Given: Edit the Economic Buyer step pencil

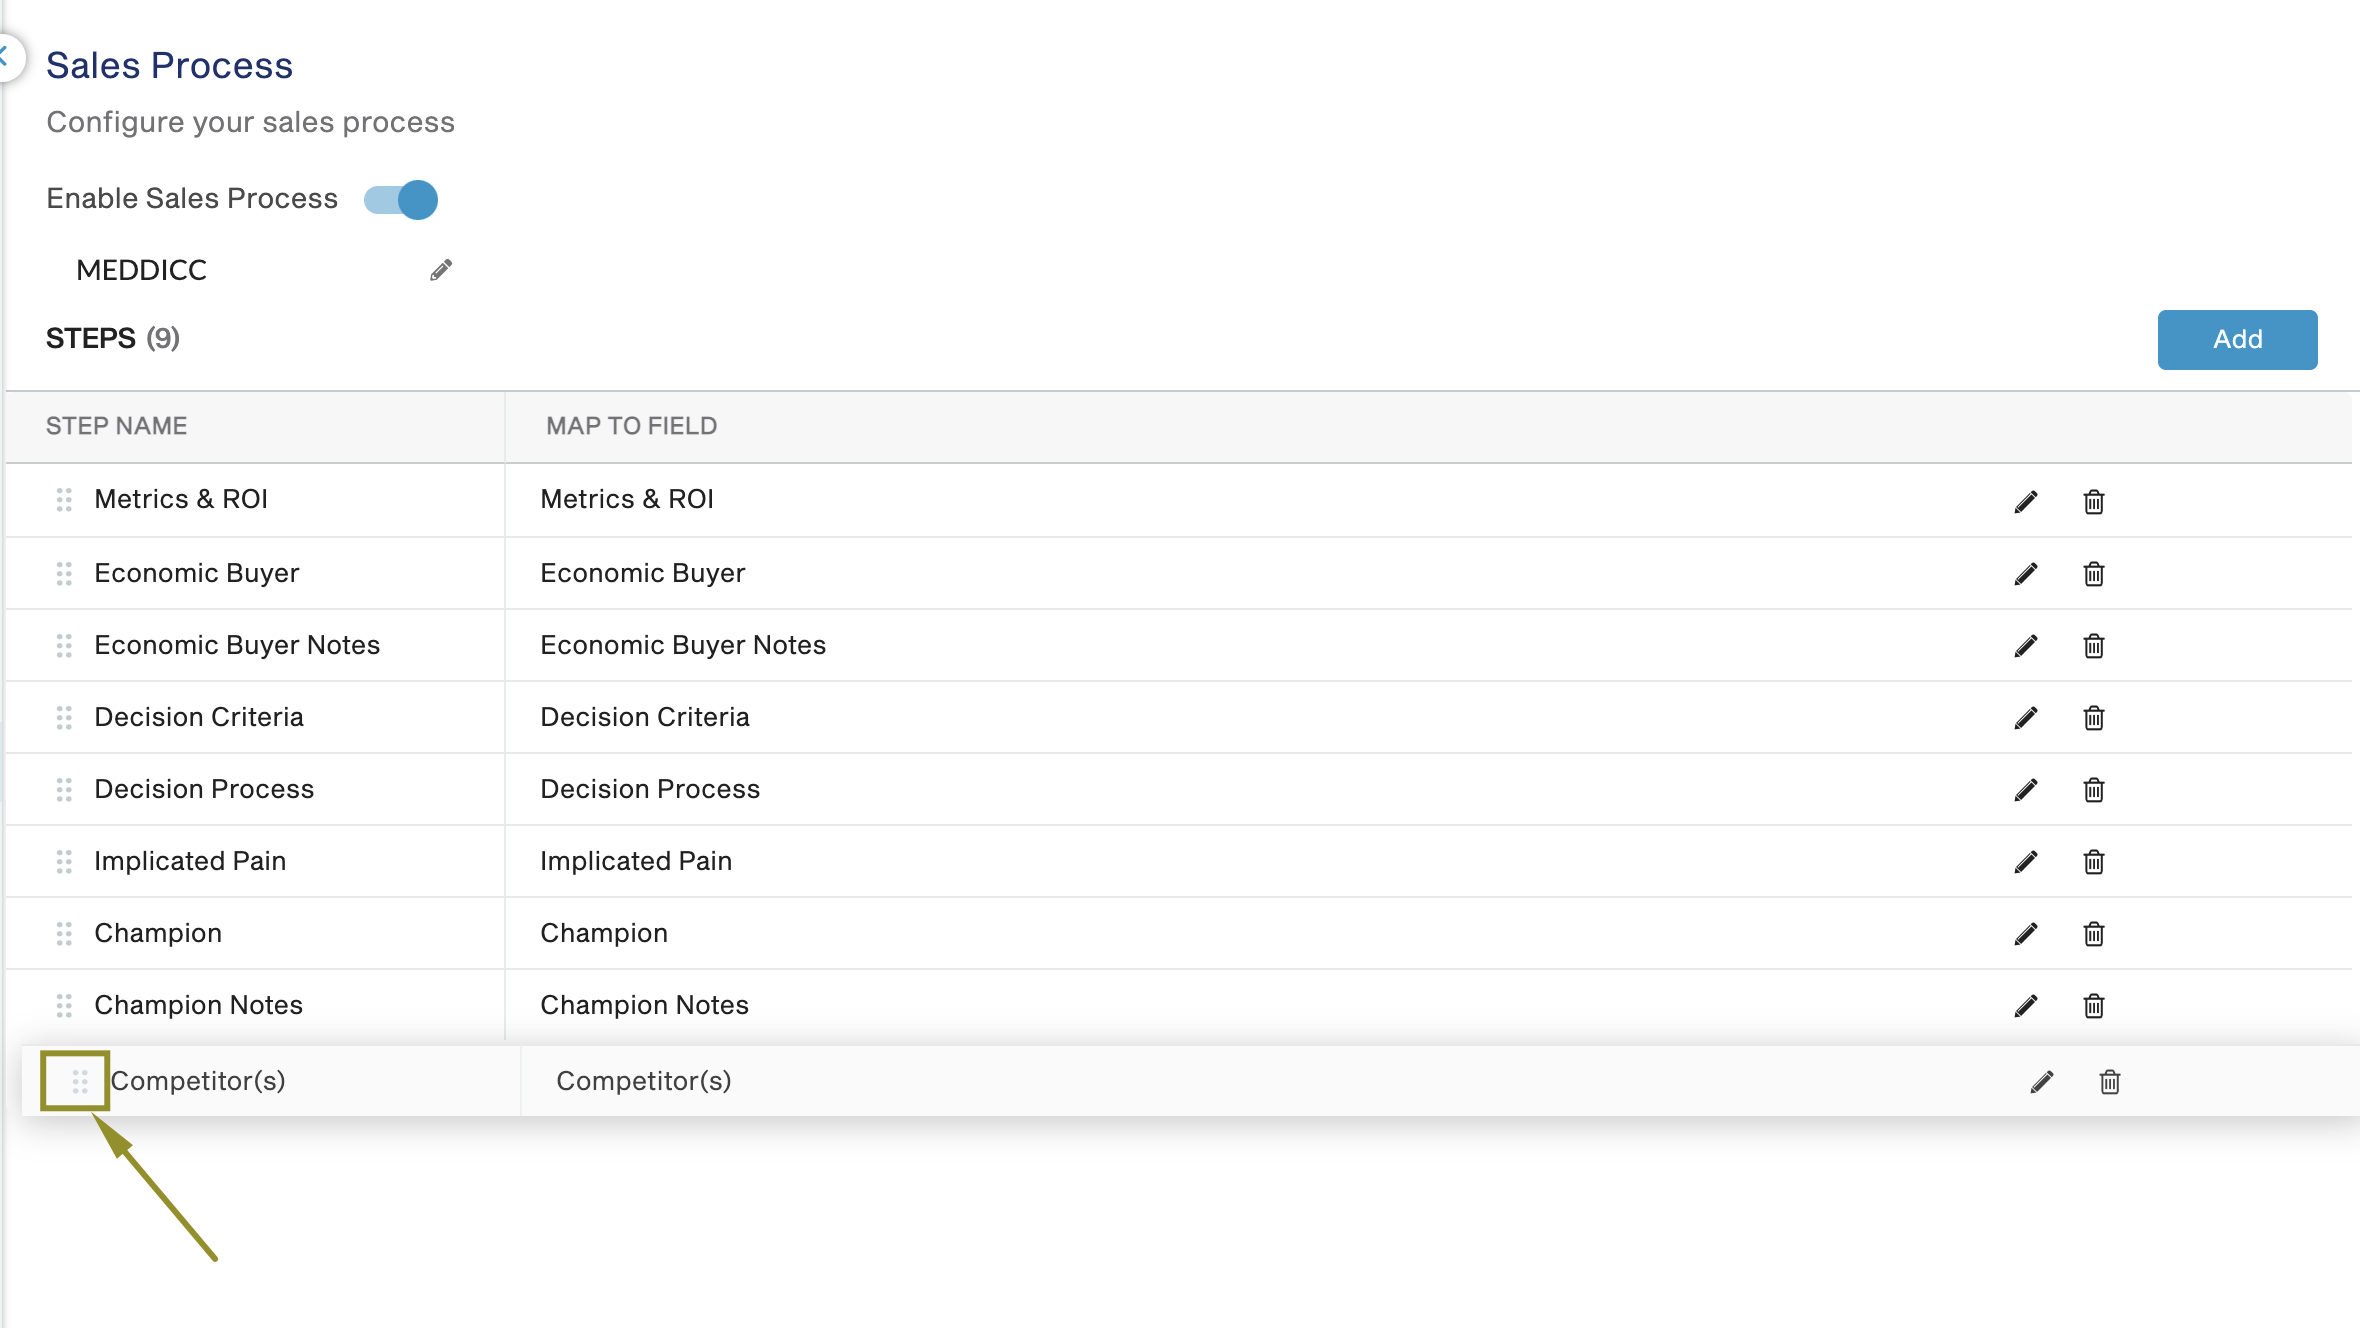Looking at the screenshot, I should pyautogui.click(x=2026, y=573).
